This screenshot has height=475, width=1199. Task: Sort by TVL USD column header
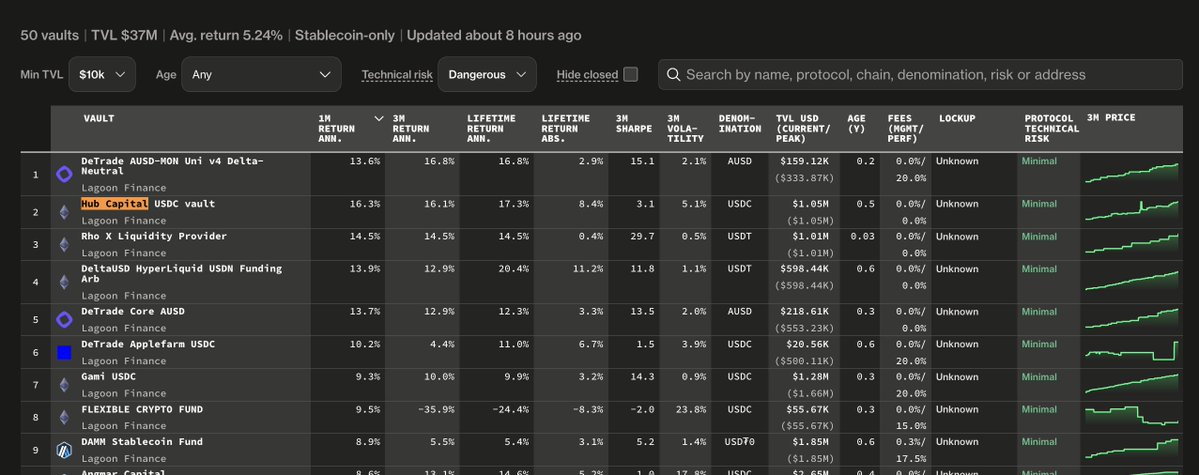(803, 129)
